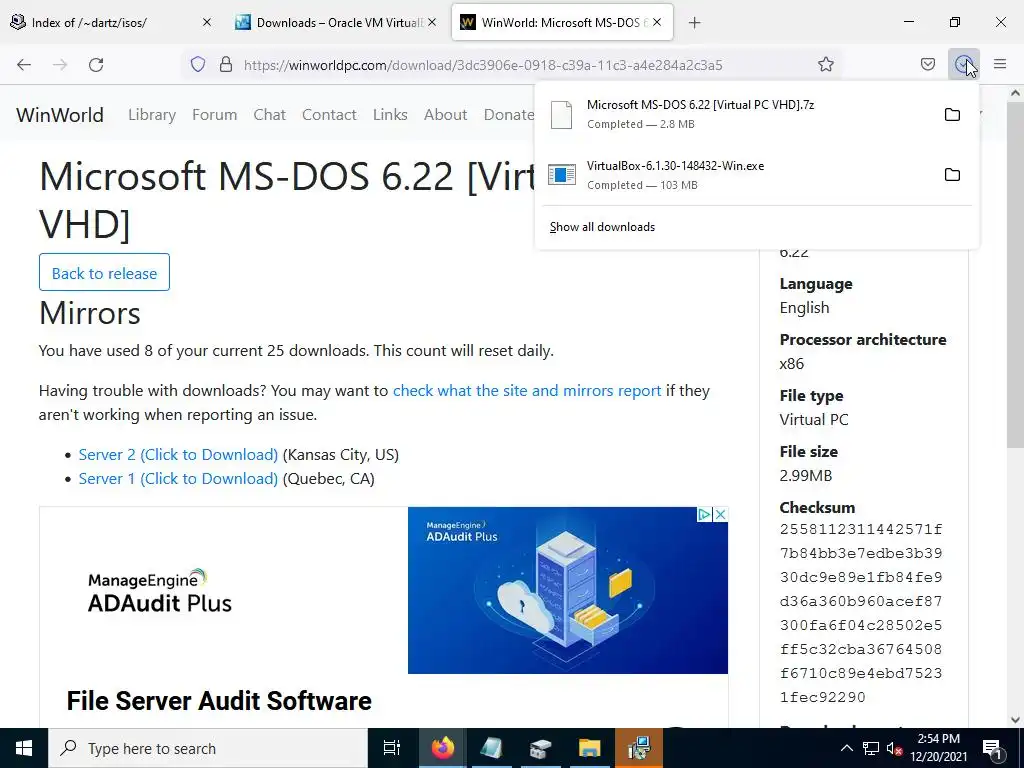The image size is (1024, 768).
Task: Open a new browser tab
Action: (694, 23)
